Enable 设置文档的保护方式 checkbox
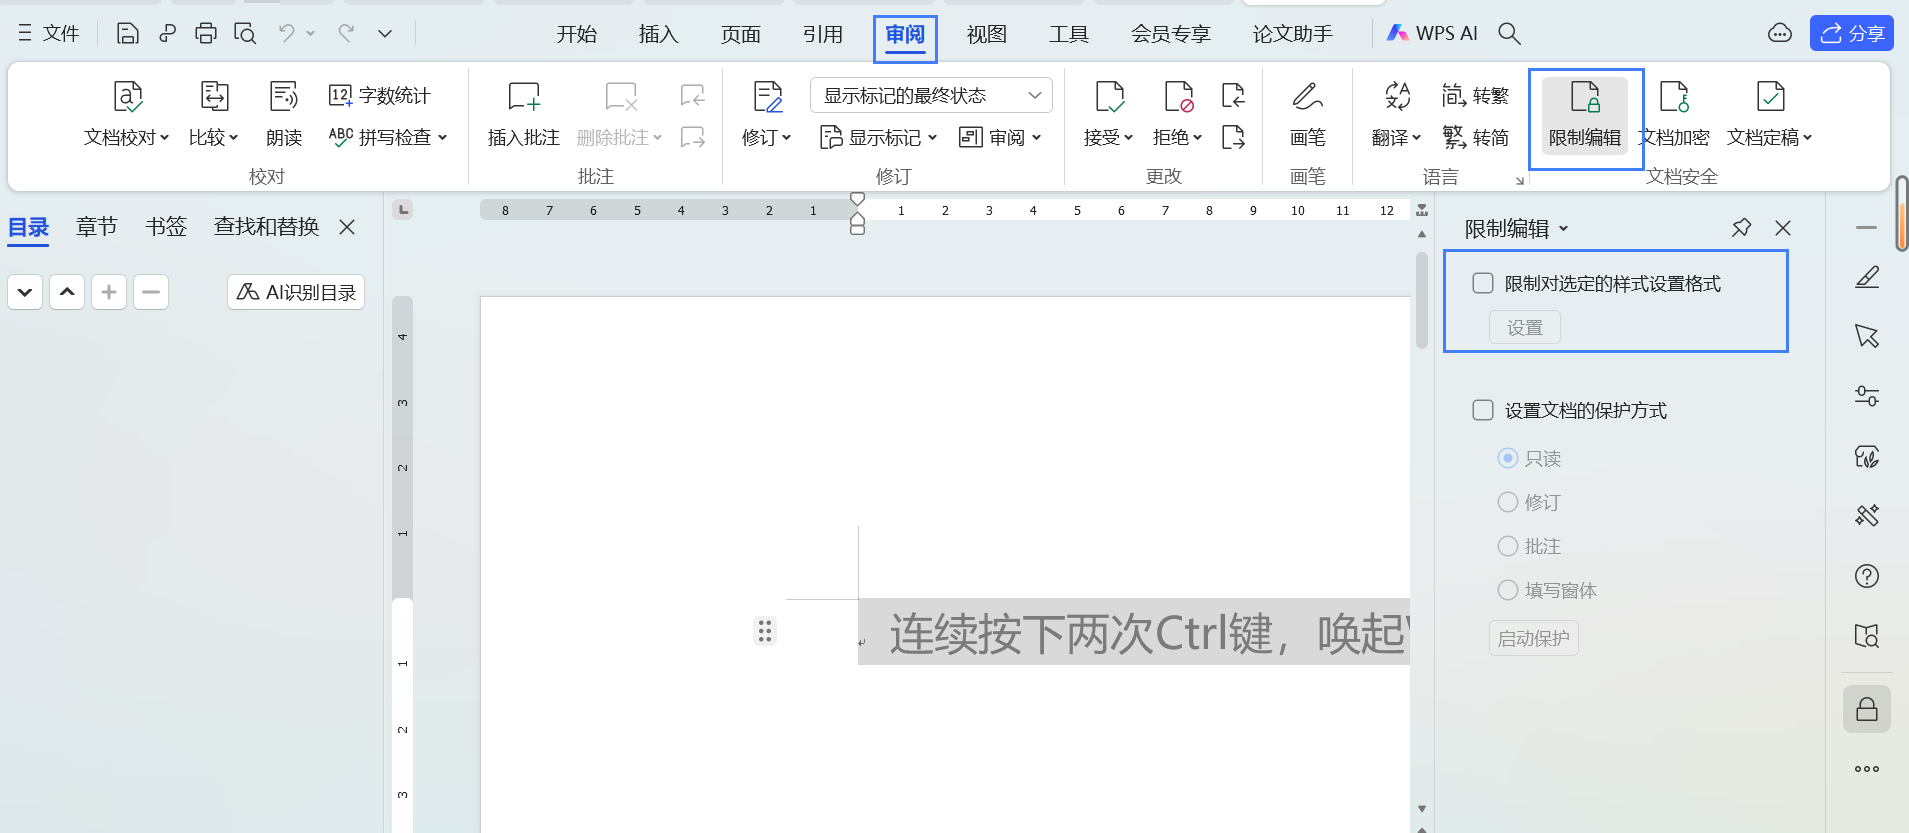The width and height of the screenshot is (1909, 833). pyautogui.click(x=1483, y=410)
